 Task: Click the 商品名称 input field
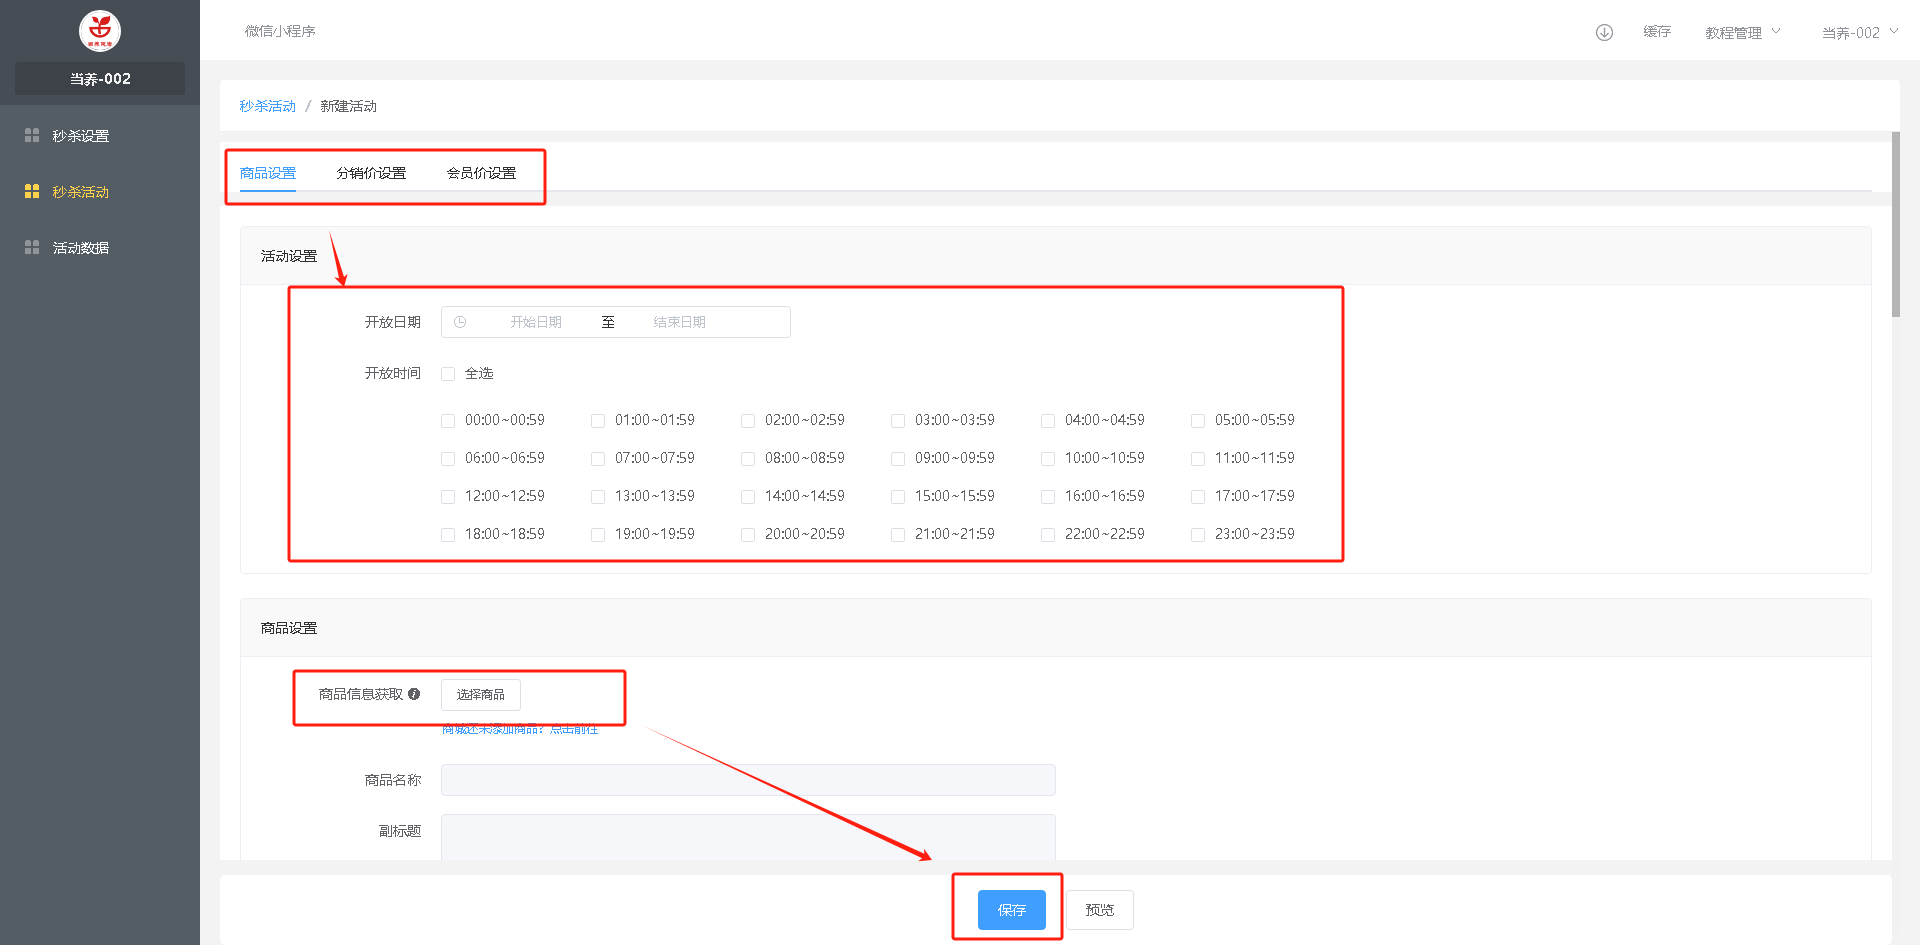point(748,780)
